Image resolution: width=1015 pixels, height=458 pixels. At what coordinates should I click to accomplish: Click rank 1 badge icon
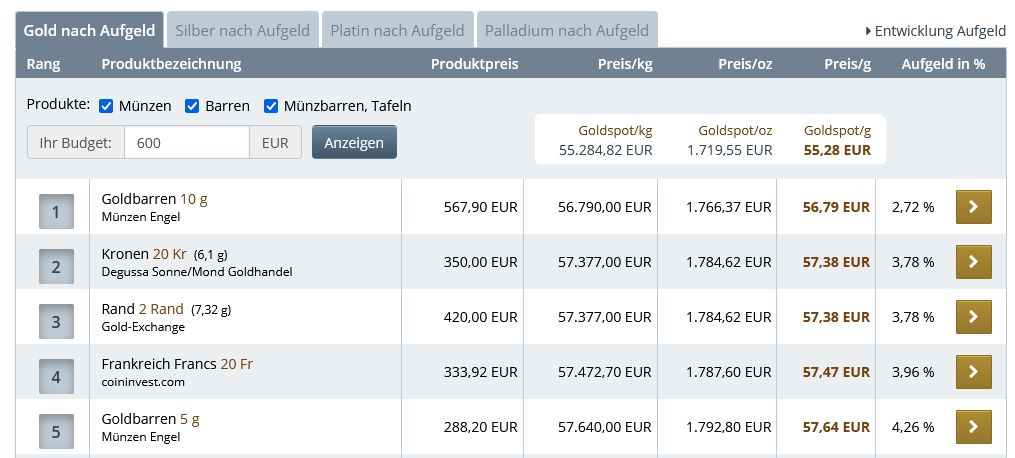point(56,212)
